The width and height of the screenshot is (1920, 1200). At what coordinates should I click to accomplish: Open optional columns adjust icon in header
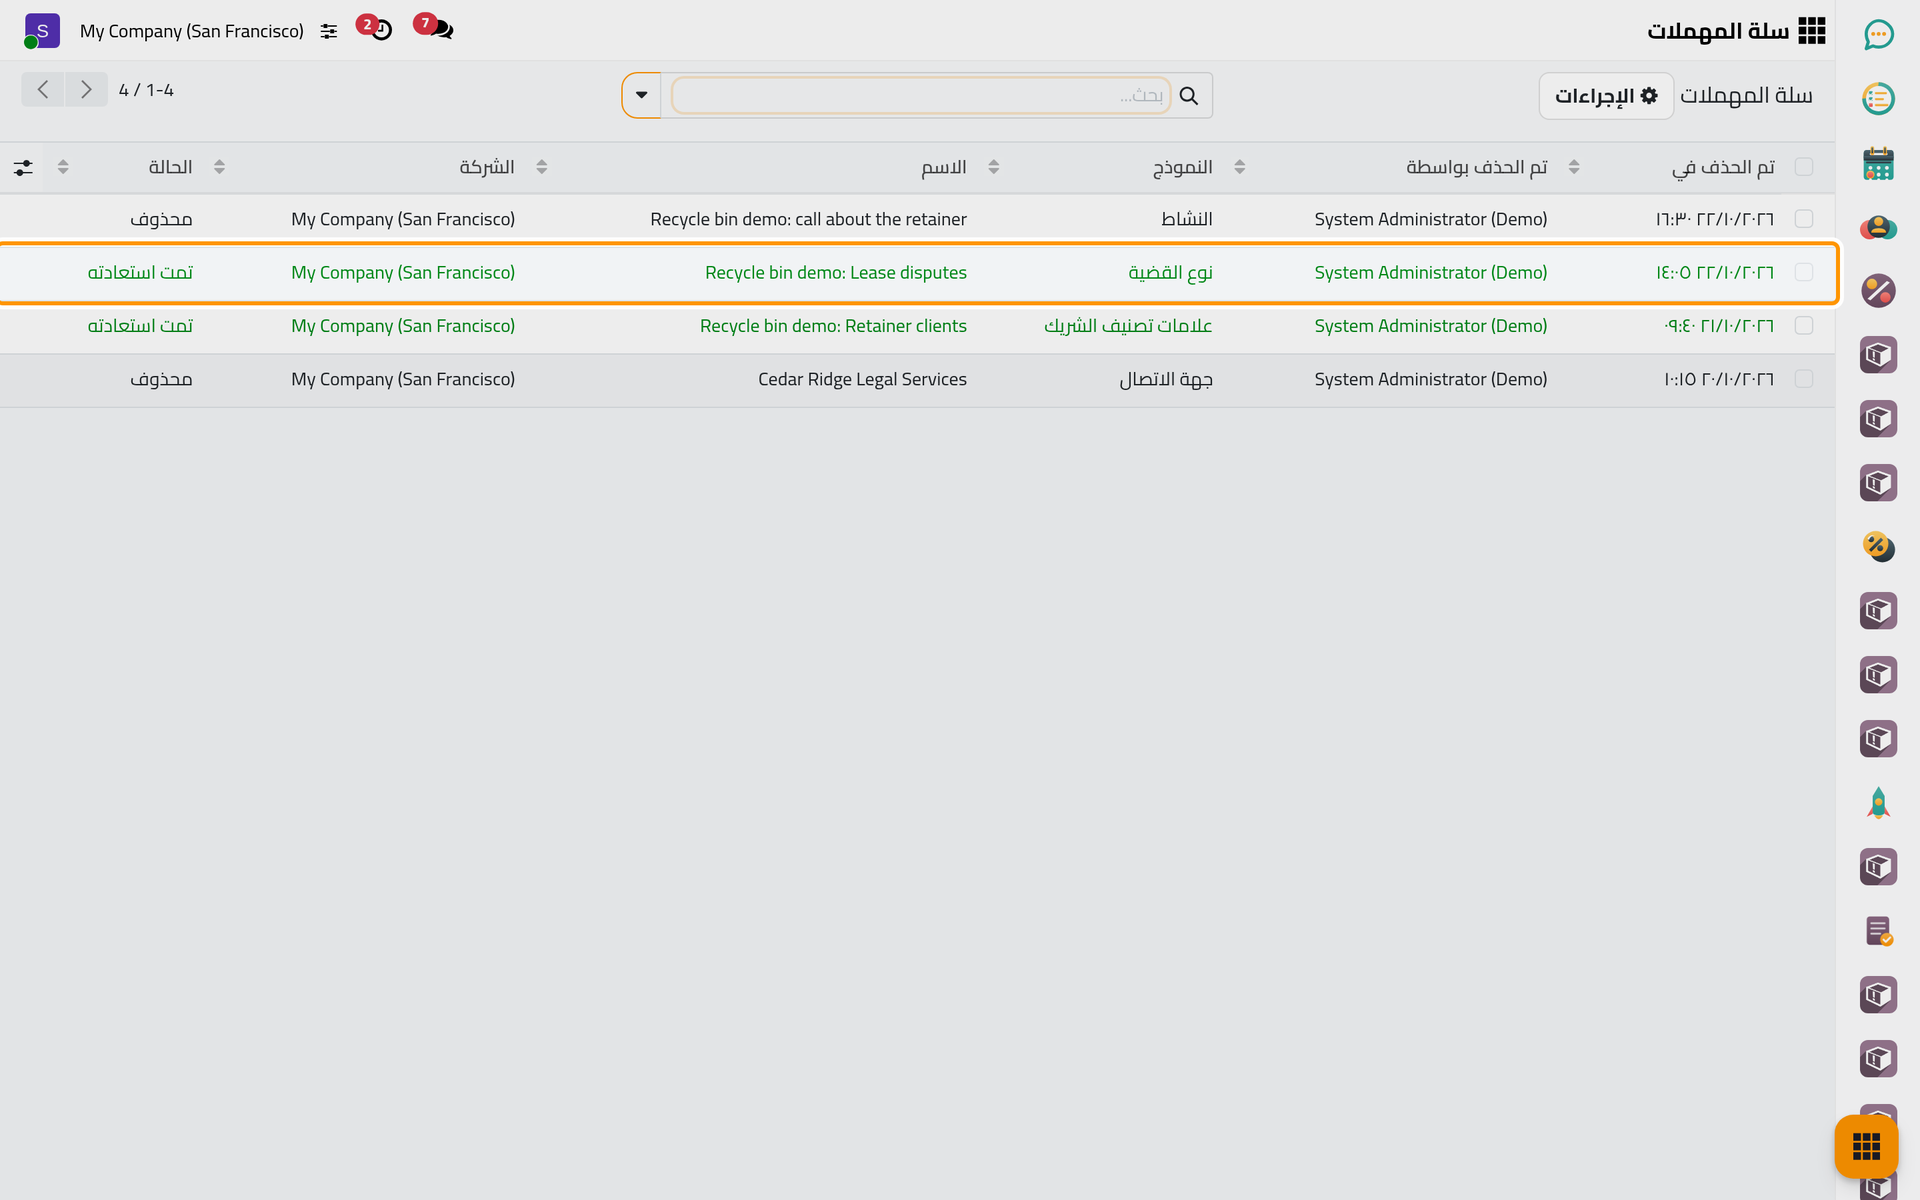click(x=23, y=167)
